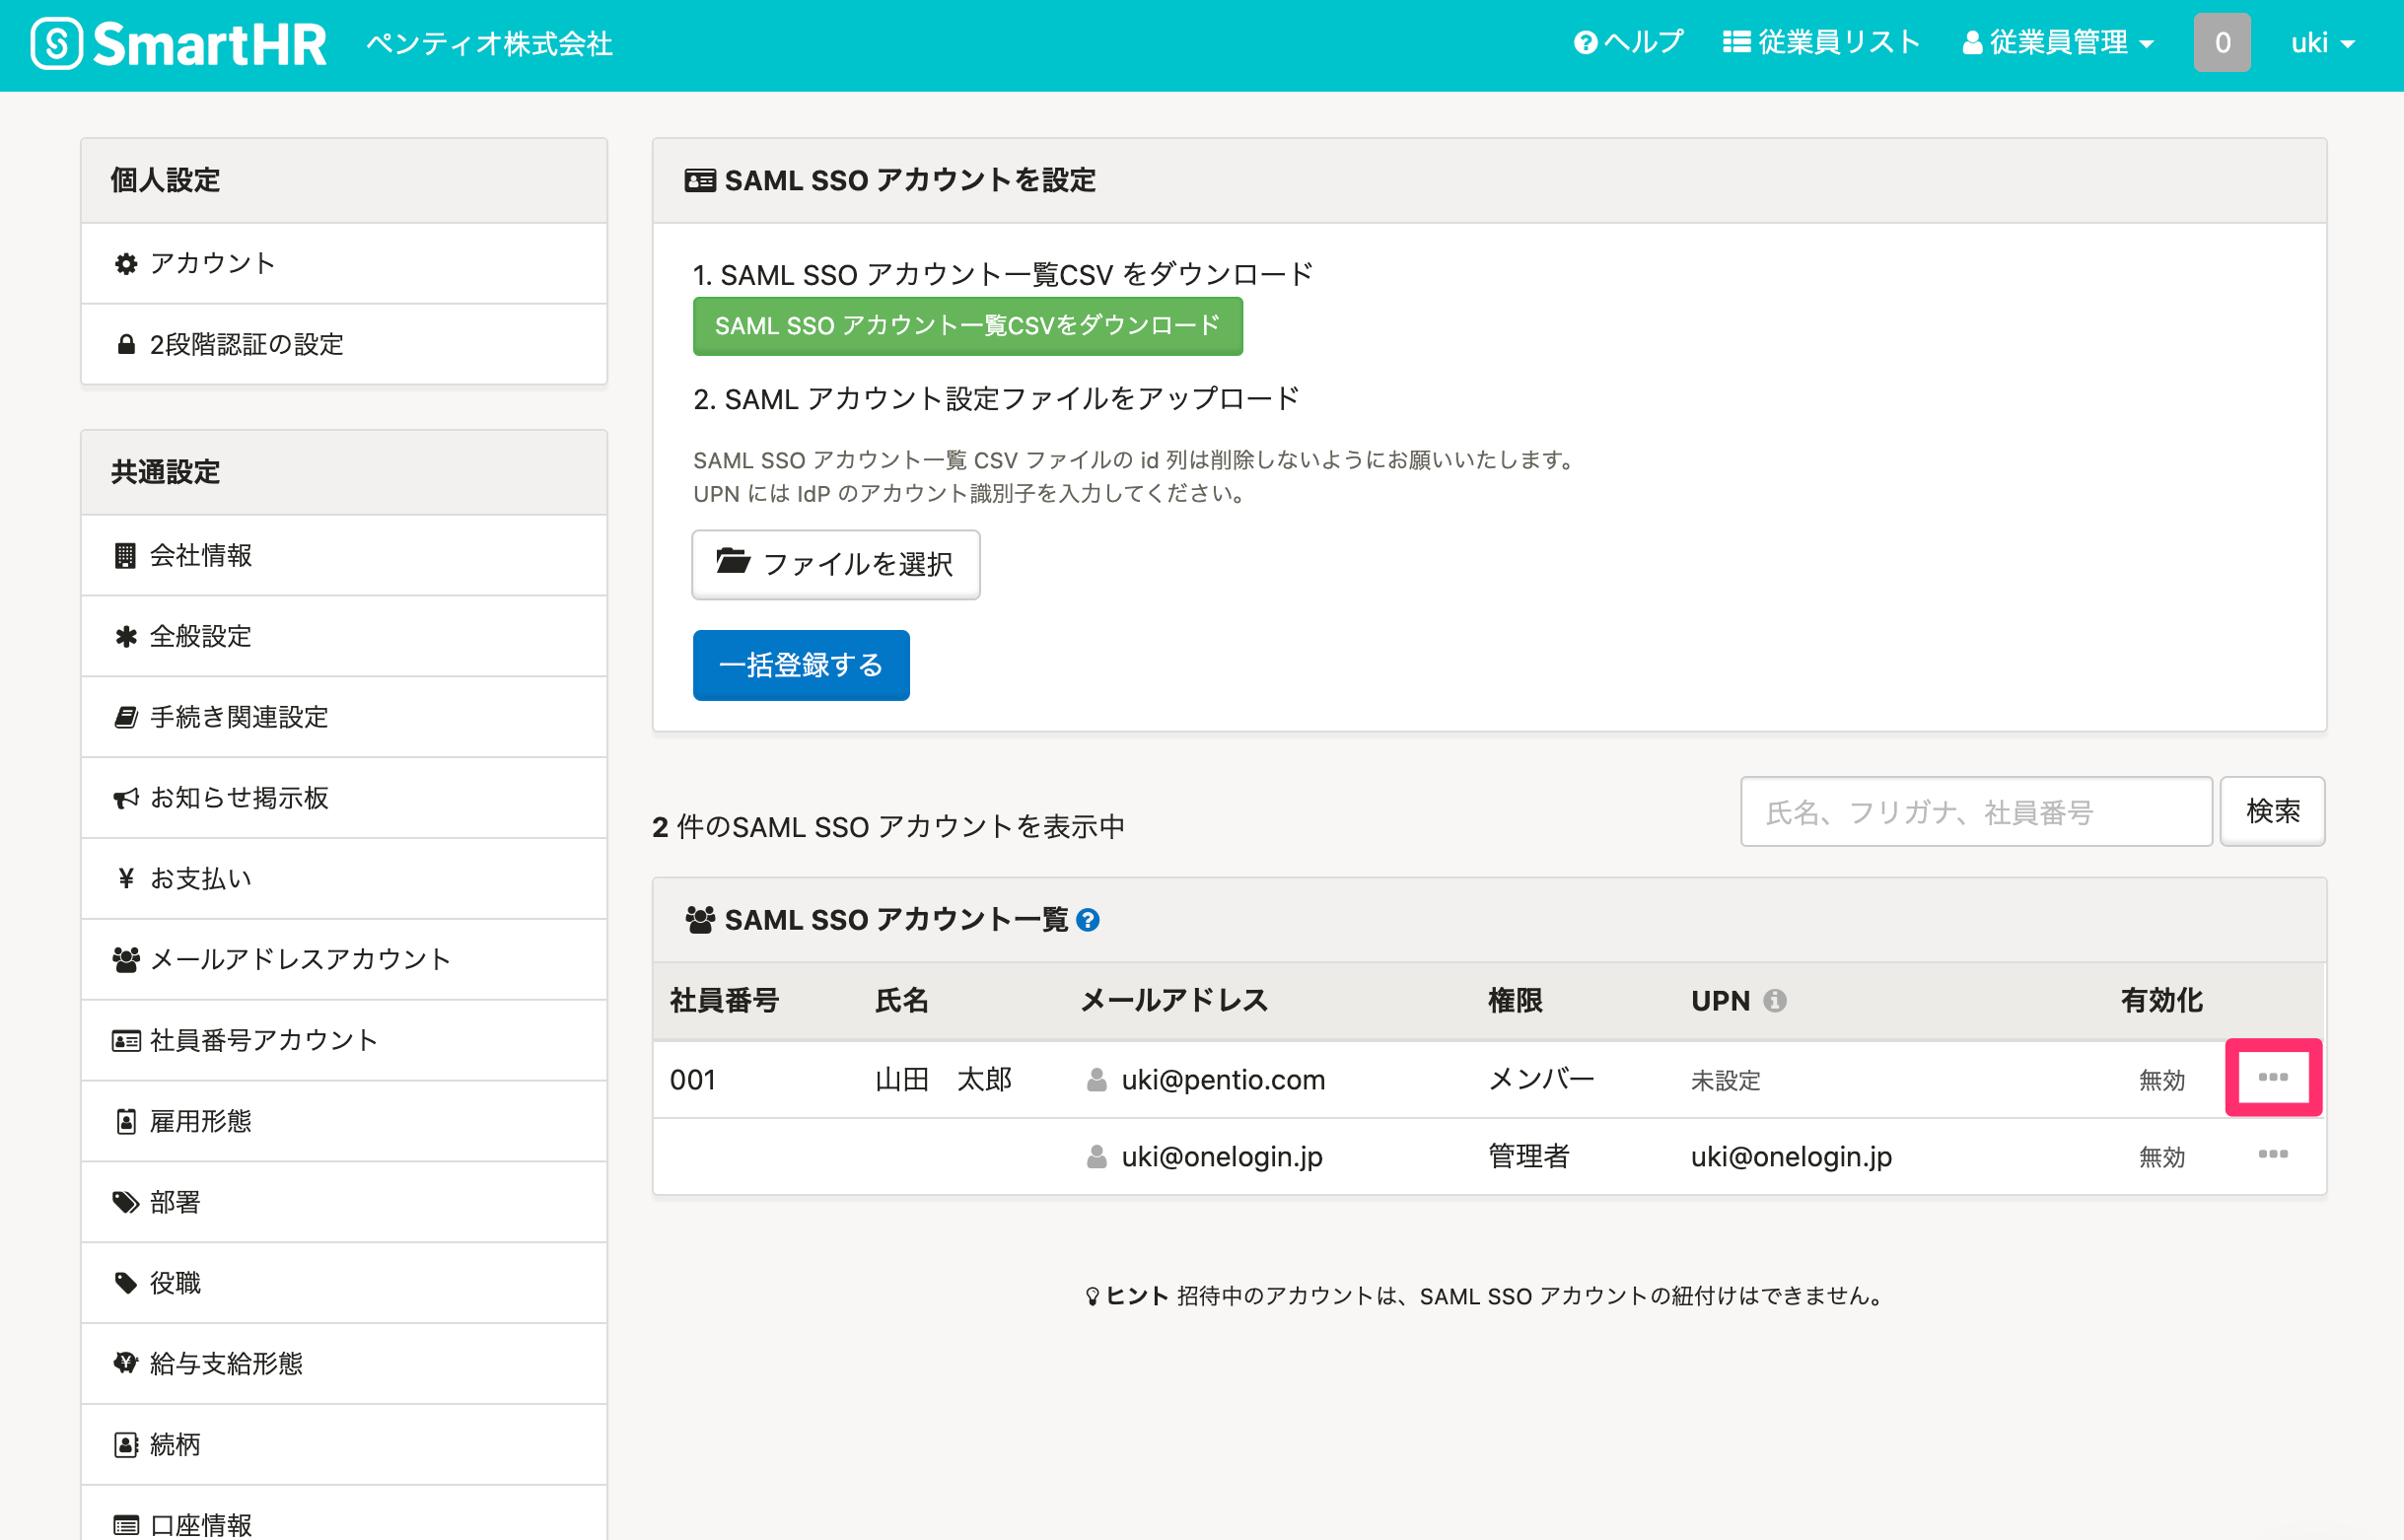This screenshot has width=2404, height=1540.
Task: Click the asterisk icon beside 全般設定
Action: coord(126,636)
